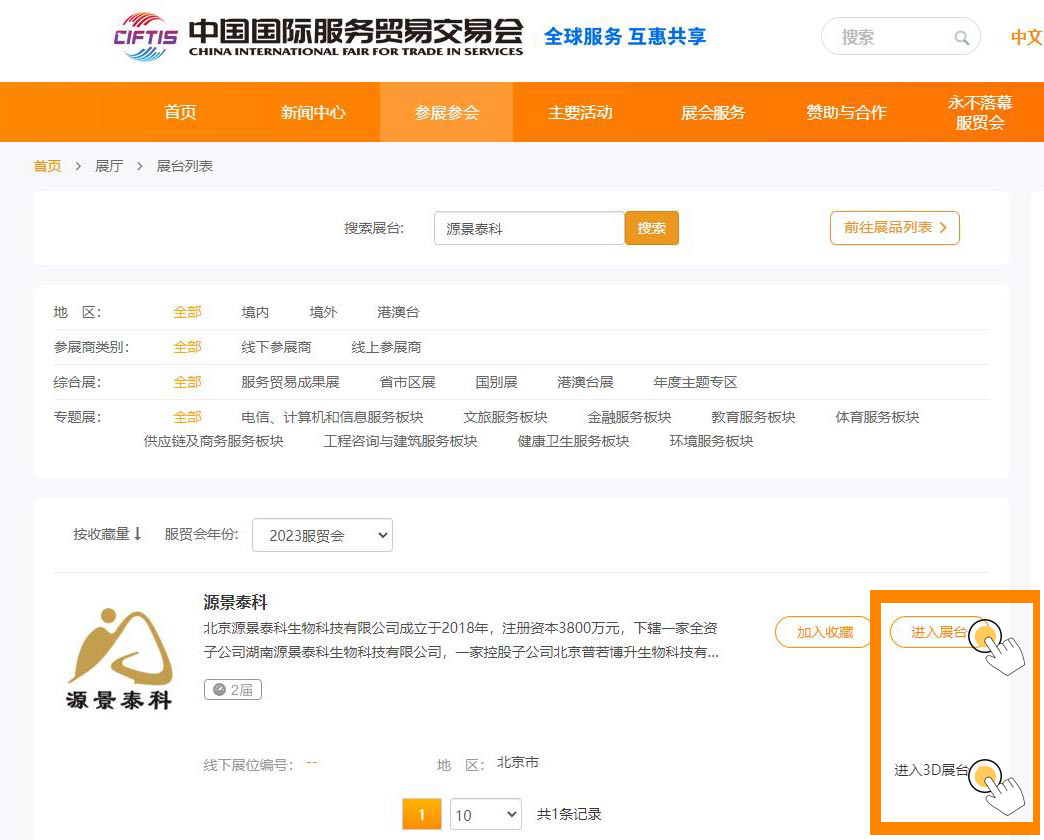Click the sort-by-favorites down arrow

pos(138,534)
